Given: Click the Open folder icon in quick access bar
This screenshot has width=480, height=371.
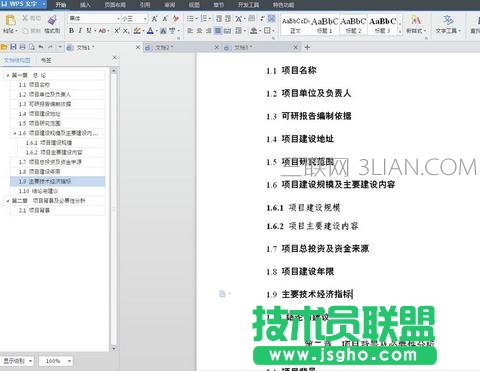Looking at the screenshot, I should click(x=4, y=47).
